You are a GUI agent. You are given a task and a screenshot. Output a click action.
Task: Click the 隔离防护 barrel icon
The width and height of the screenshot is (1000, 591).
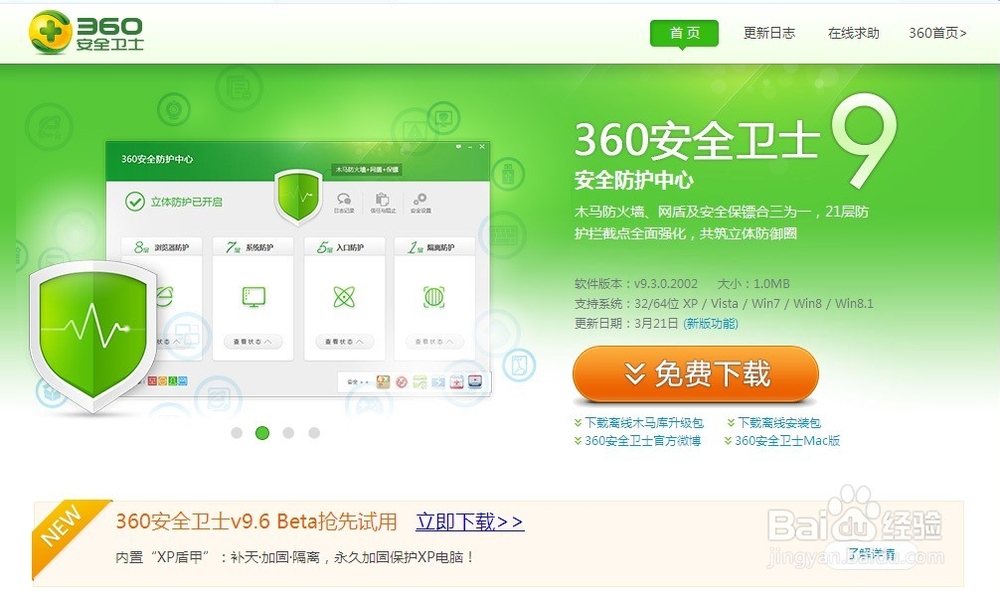(x=434, y=297)
